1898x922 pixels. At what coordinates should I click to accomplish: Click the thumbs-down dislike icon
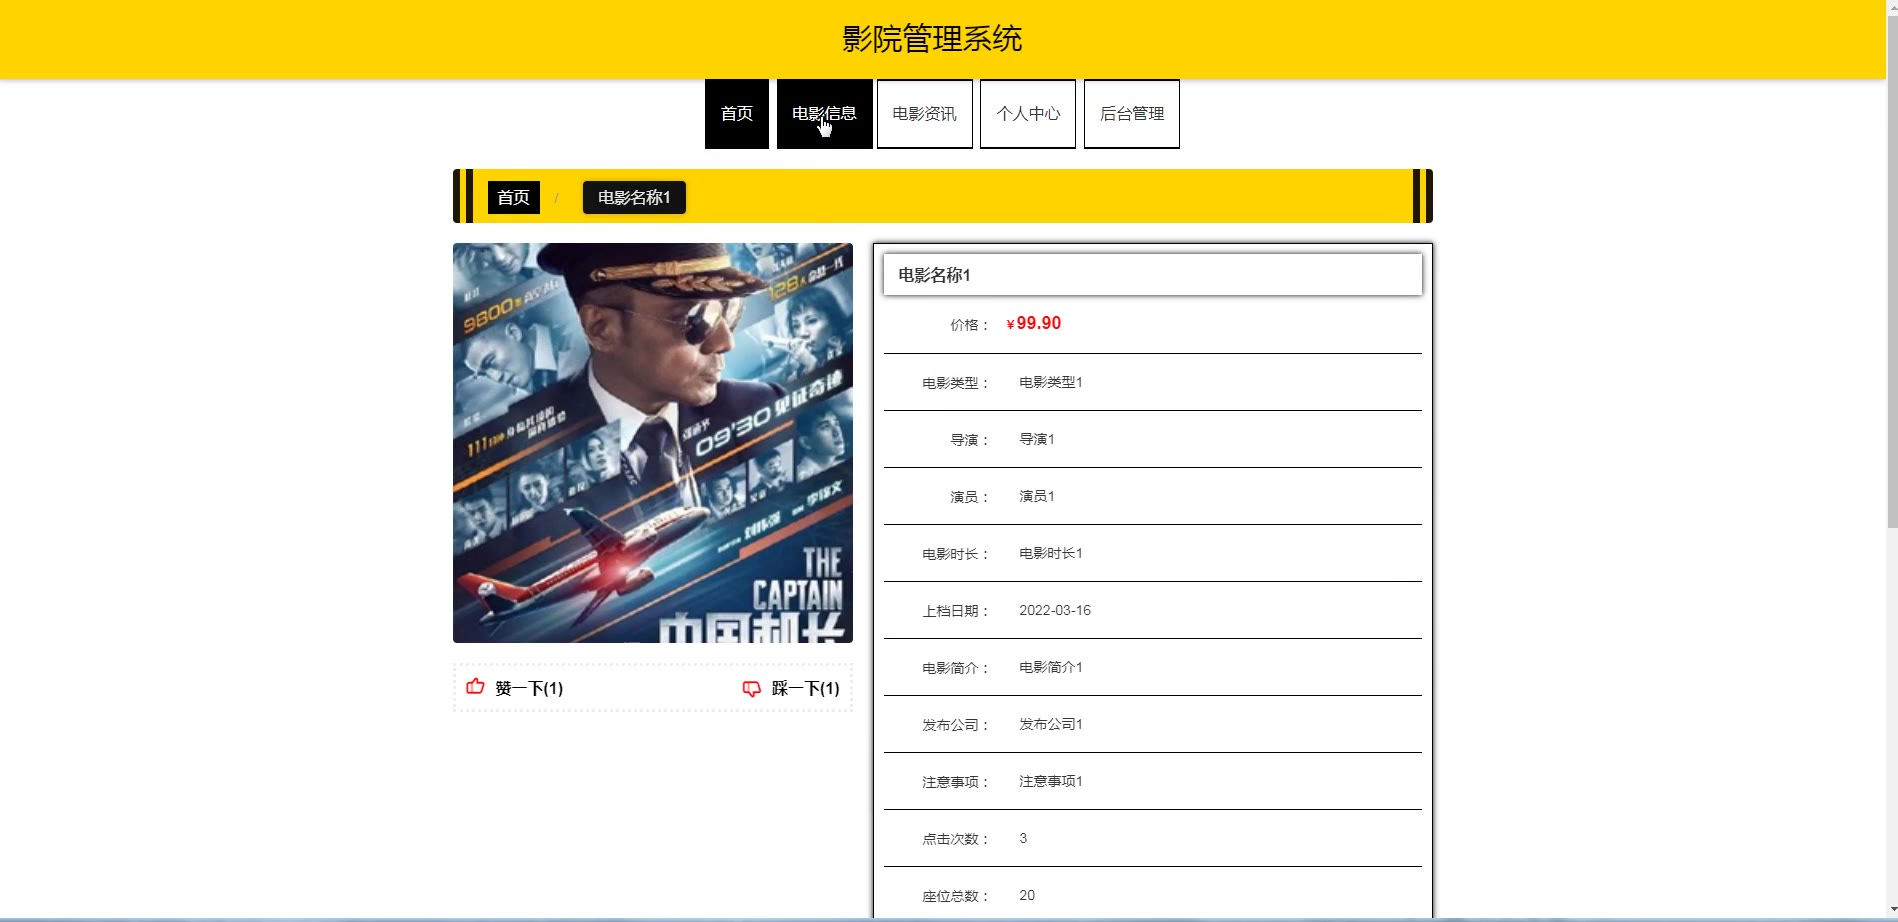coord(752,688)
